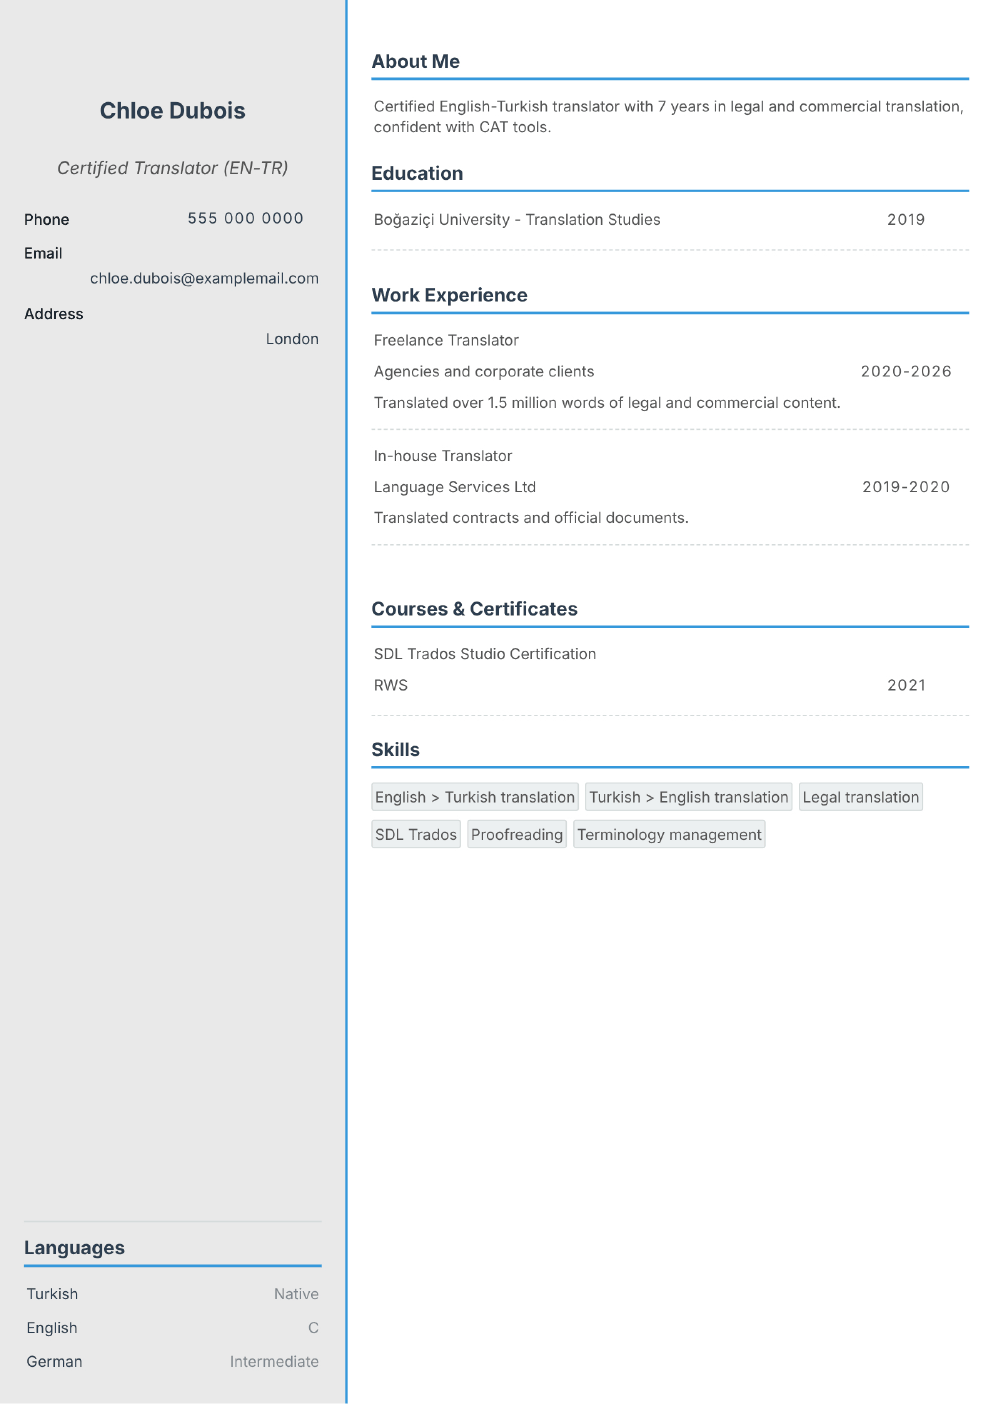
Task: Click the 2021 certificate year
Action: coord(906,685)
